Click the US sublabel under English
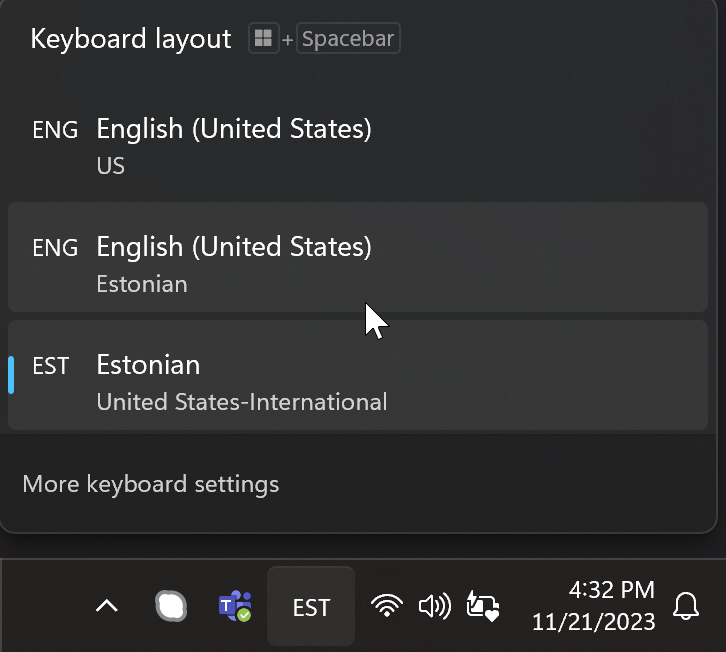 (111, 166)
